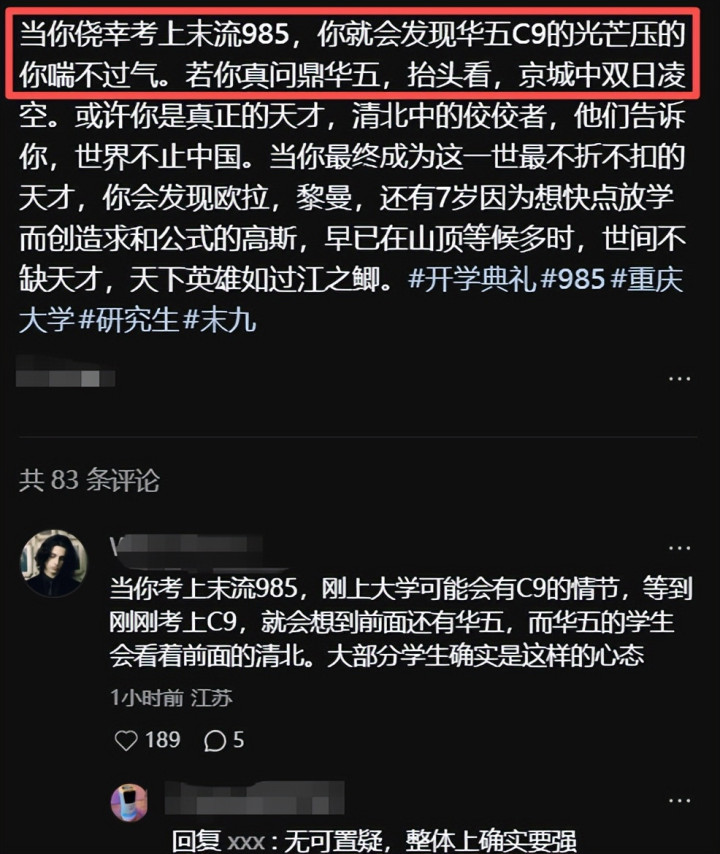The image size is (720, 854).
Task: Click reply text 回复 xxx: 无可置疑
Action: click(374, 841)
